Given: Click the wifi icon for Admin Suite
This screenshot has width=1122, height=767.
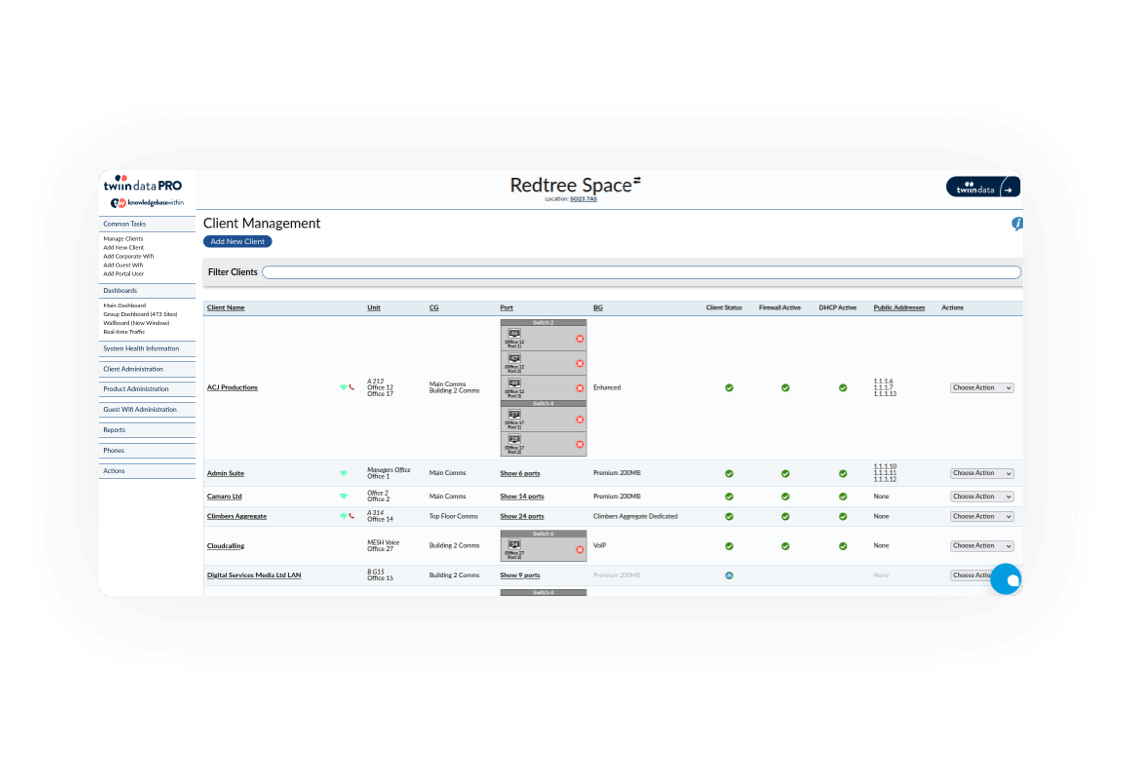Looking at the screenshot, I should point(343,473).
